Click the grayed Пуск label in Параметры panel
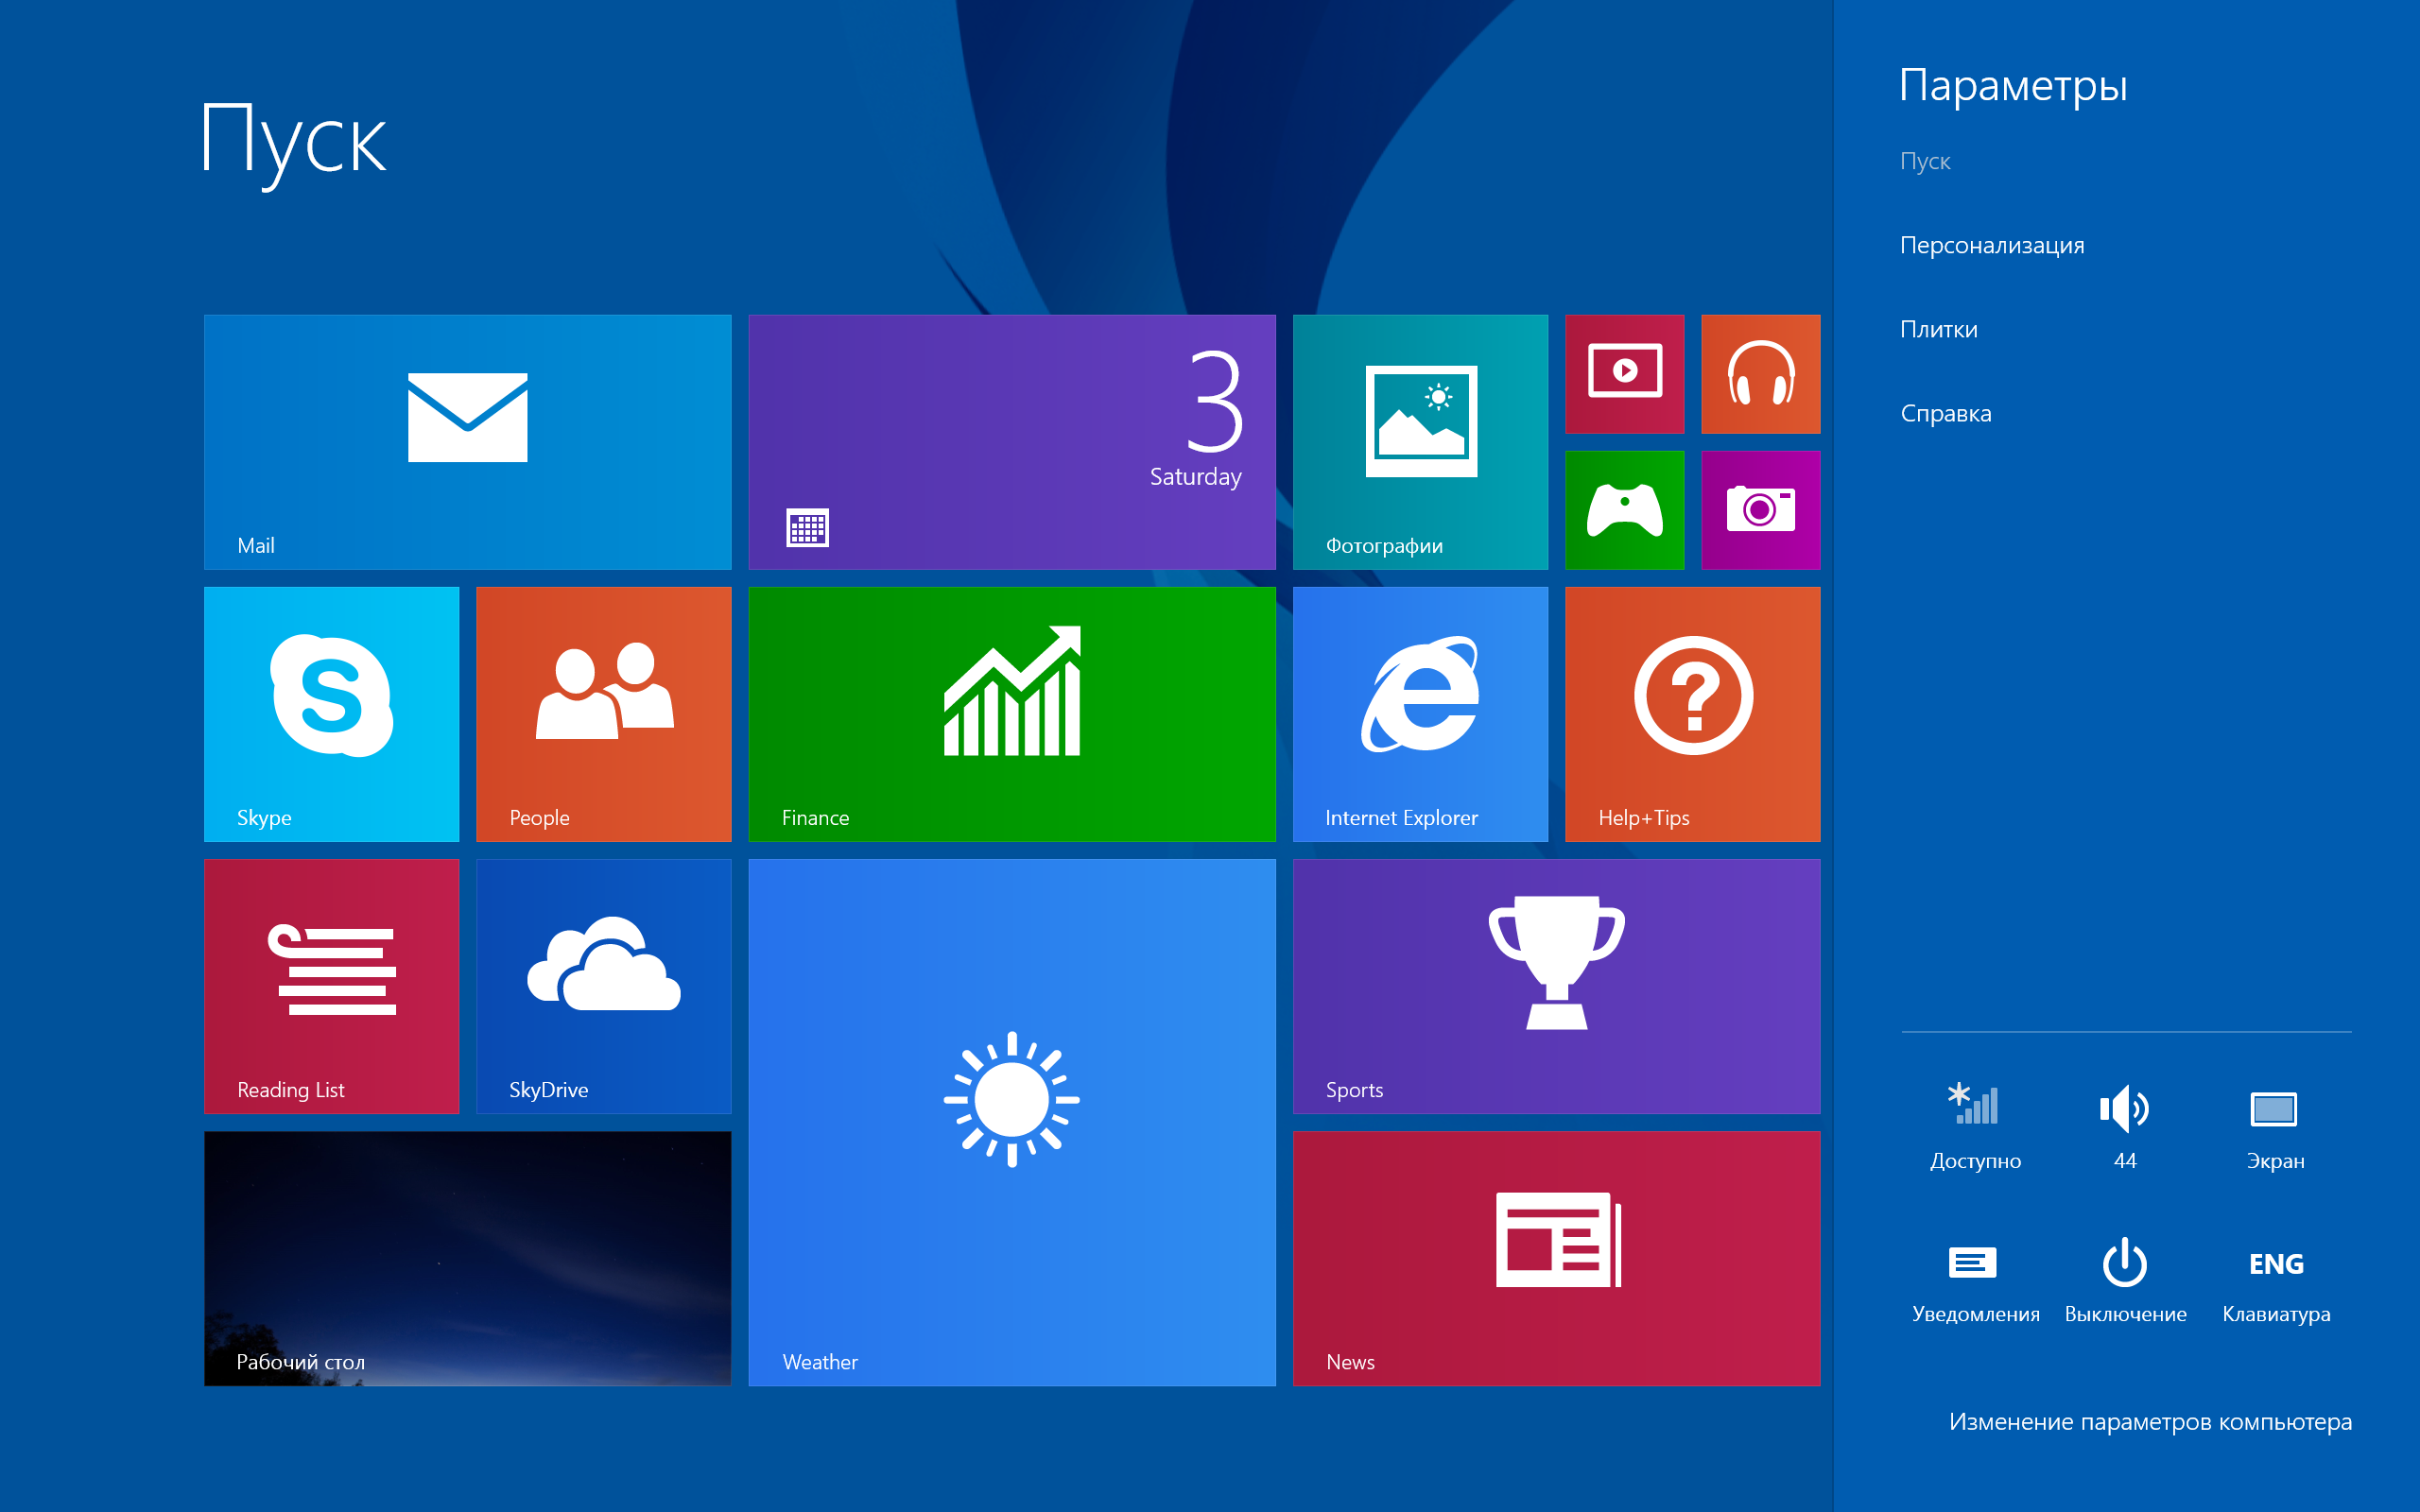 (x=1925, y=161)
